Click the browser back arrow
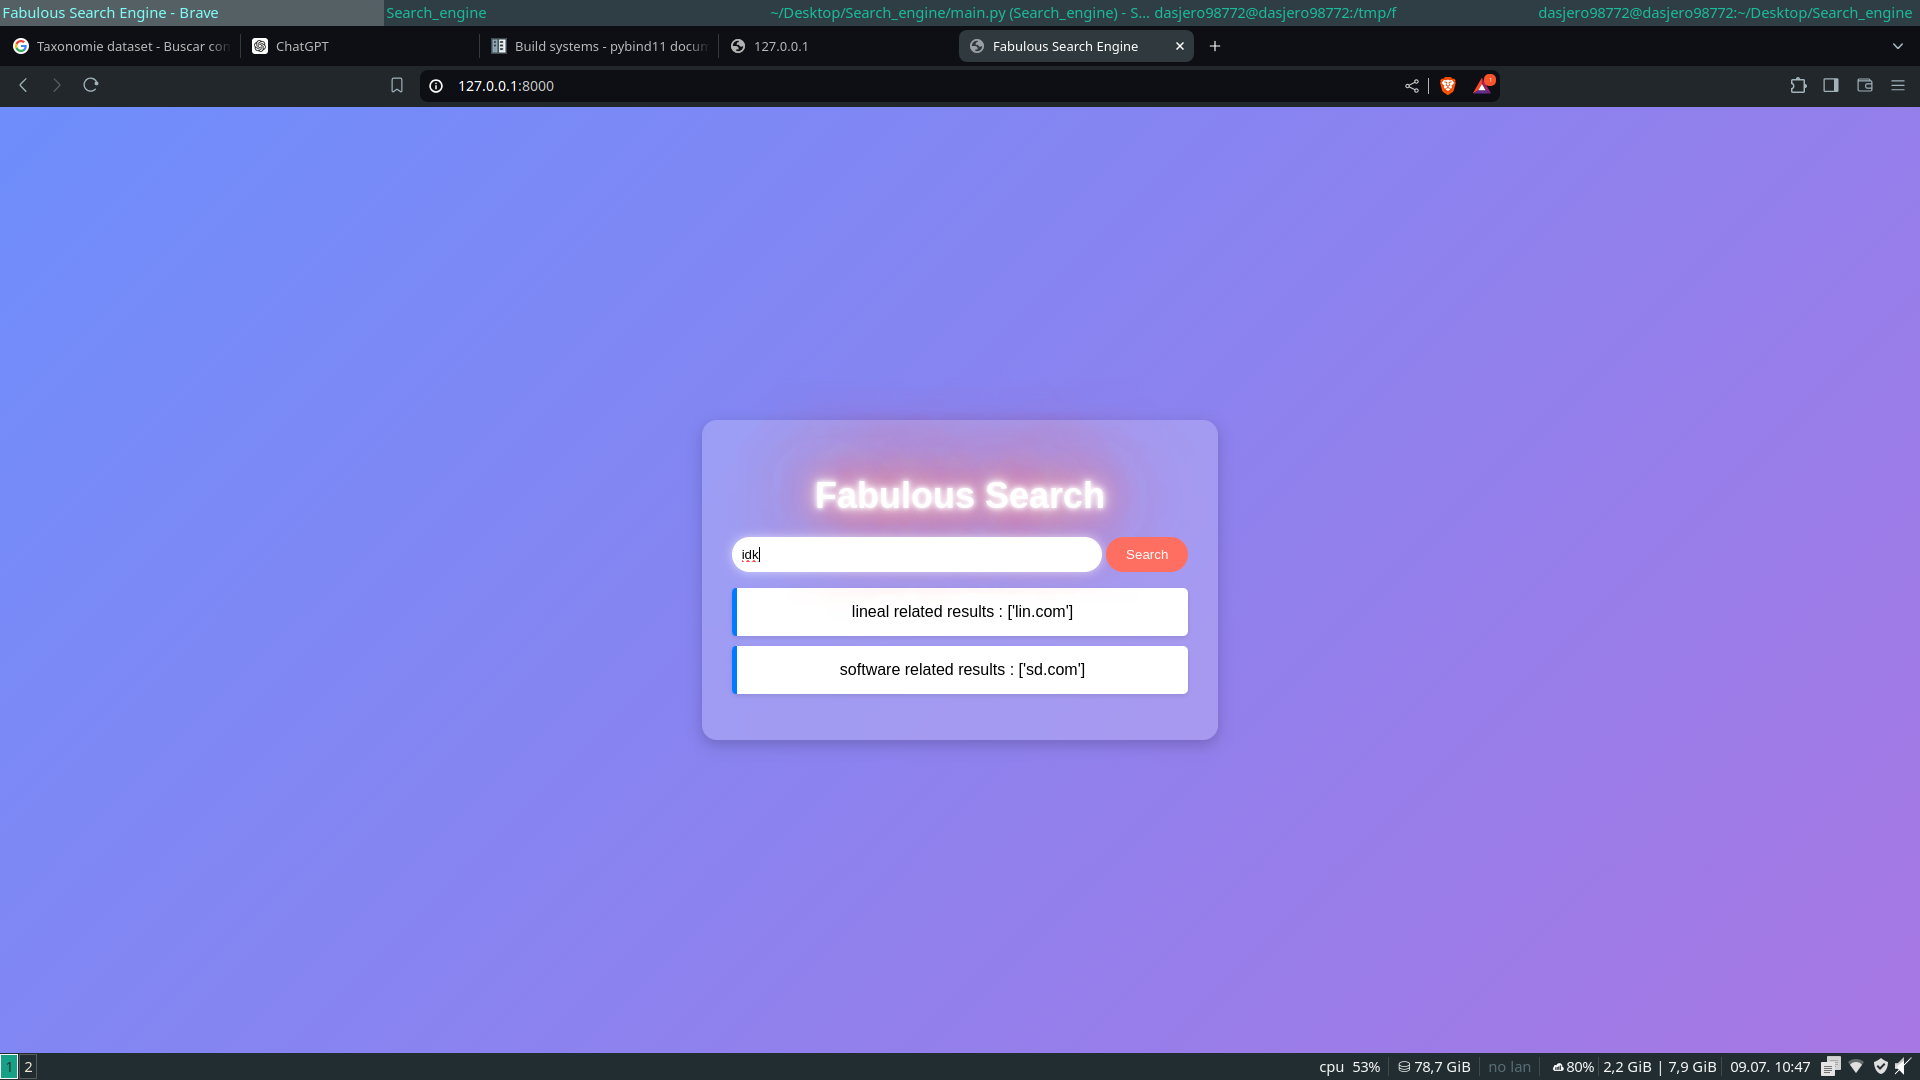The image size is (1920, 1080). [x=23, y=86]
